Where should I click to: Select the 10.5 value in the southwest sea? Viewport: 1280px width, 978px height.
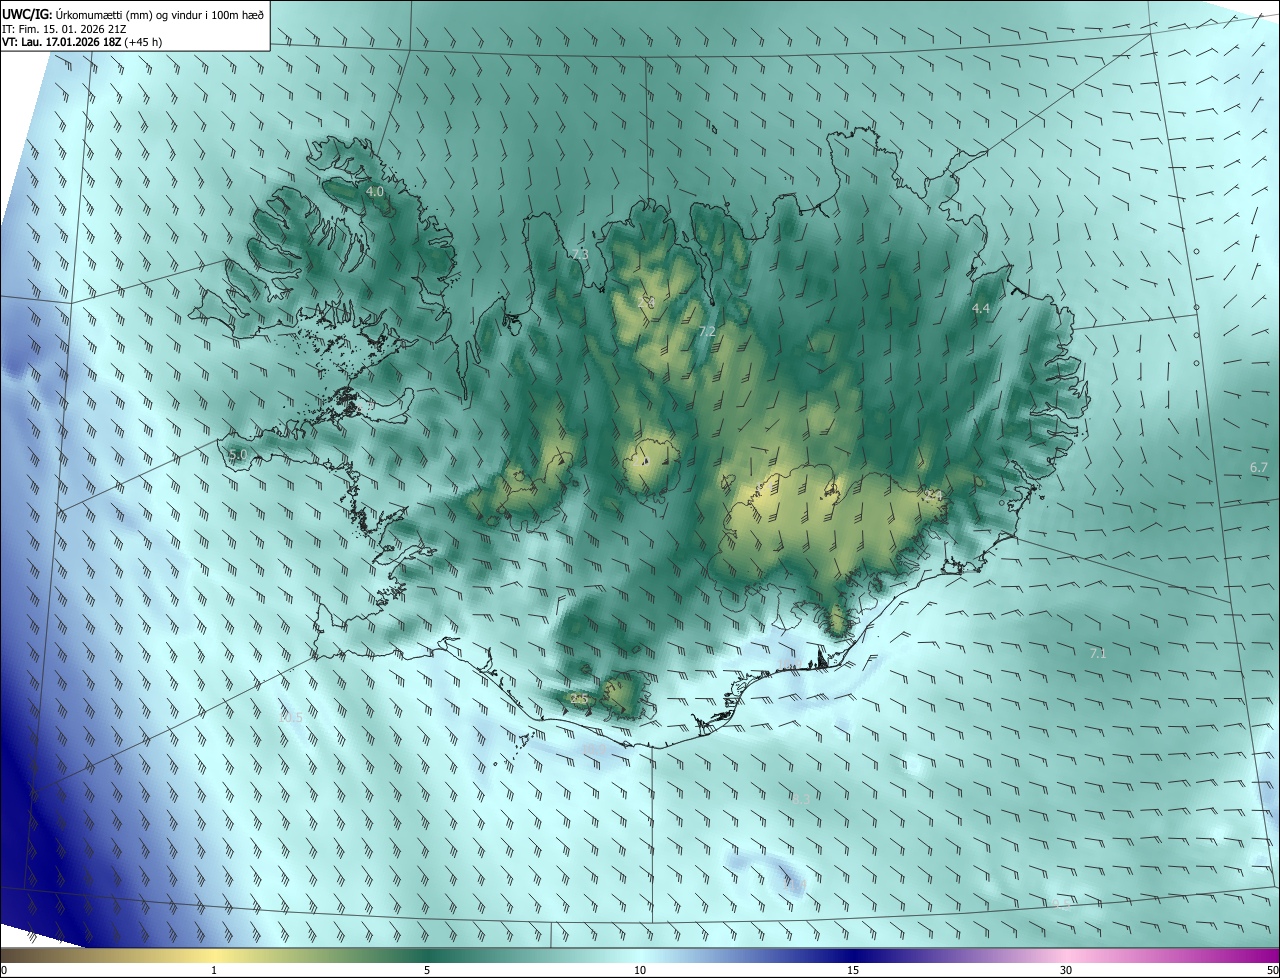290,717
